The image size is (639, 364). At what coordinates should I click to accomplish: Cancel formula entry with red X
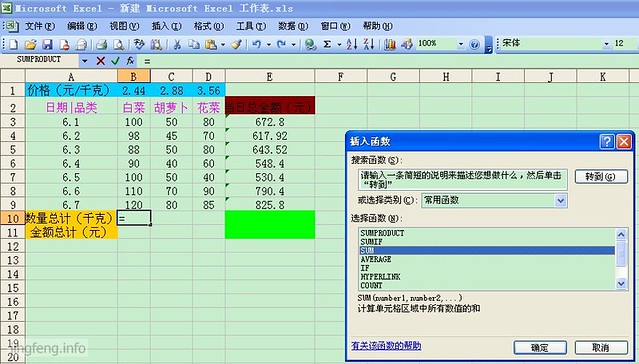(101, 61)
